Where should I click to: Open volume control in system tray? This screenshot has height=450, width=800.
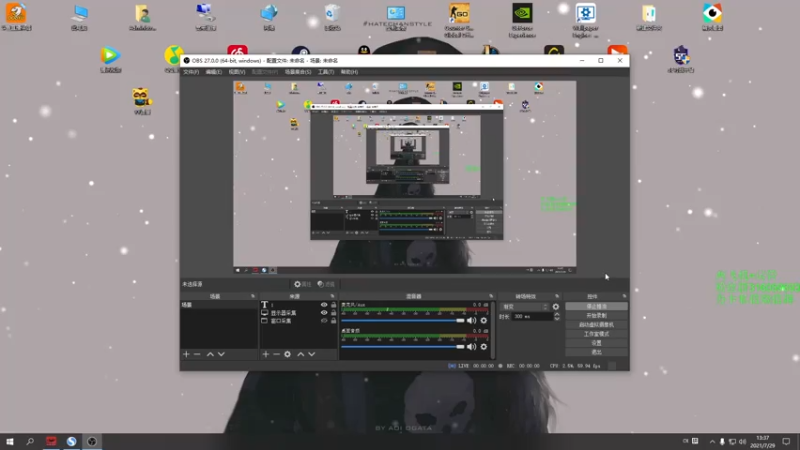[742, 441]
